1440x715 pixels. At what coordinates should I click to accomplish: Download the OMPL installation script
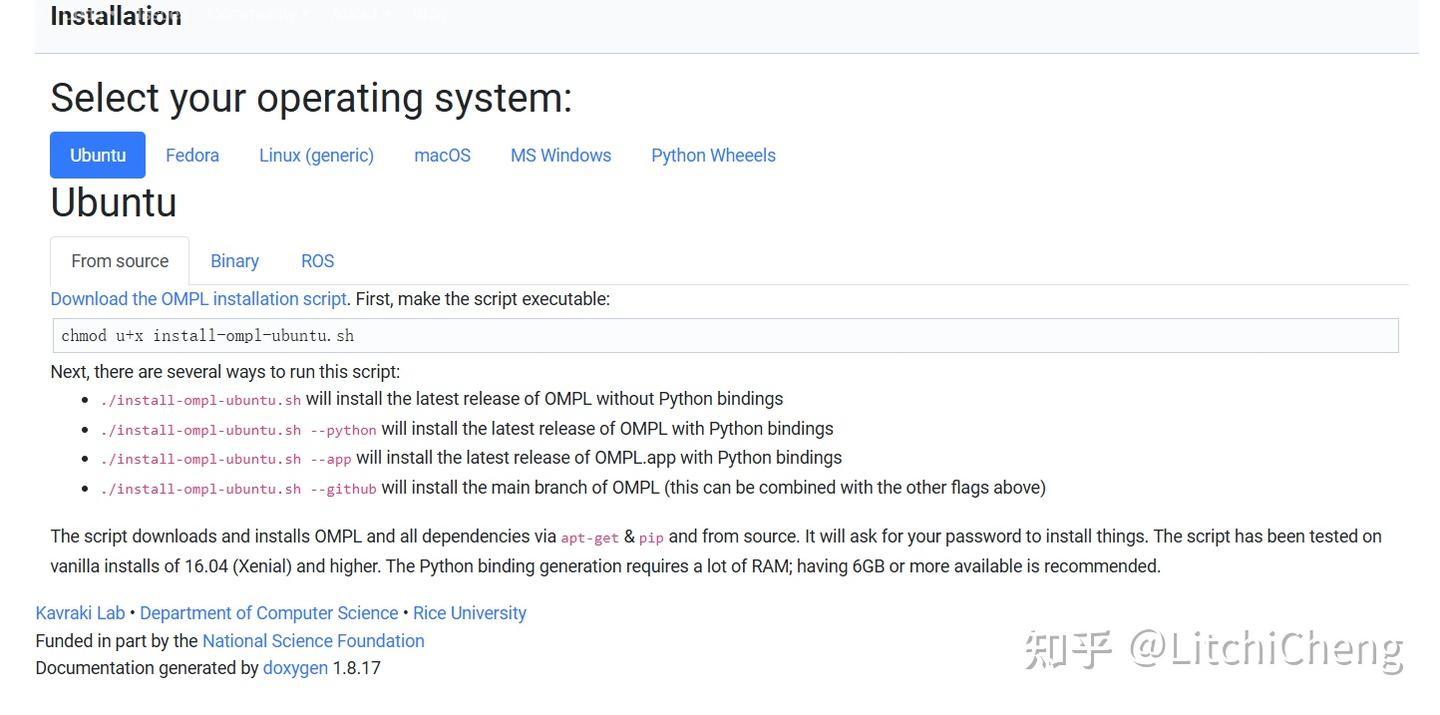coord(198,298)
